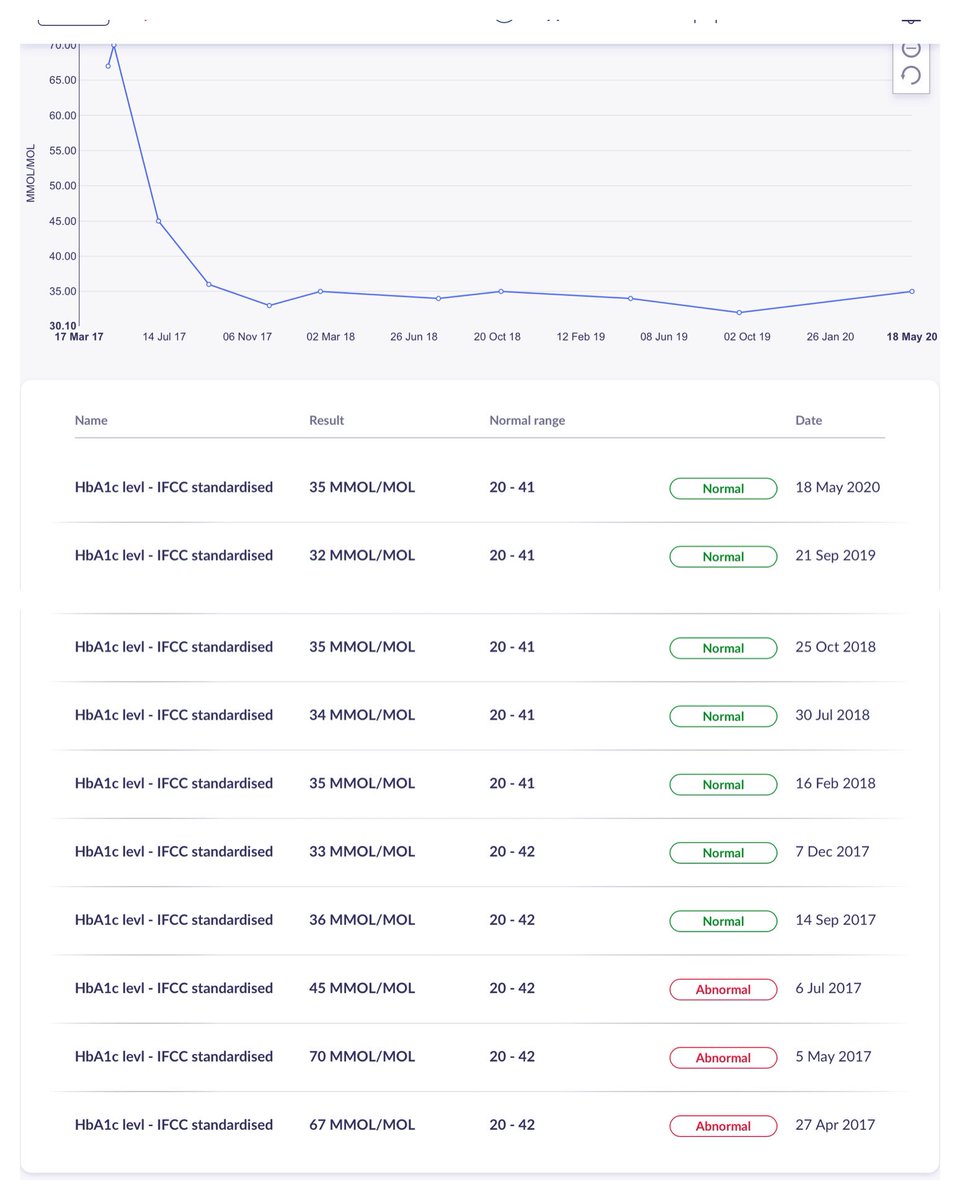The width and height of the screenshot is (960, 1200).
Task: Select the chart data point at 45
Action: click(158, 221)
